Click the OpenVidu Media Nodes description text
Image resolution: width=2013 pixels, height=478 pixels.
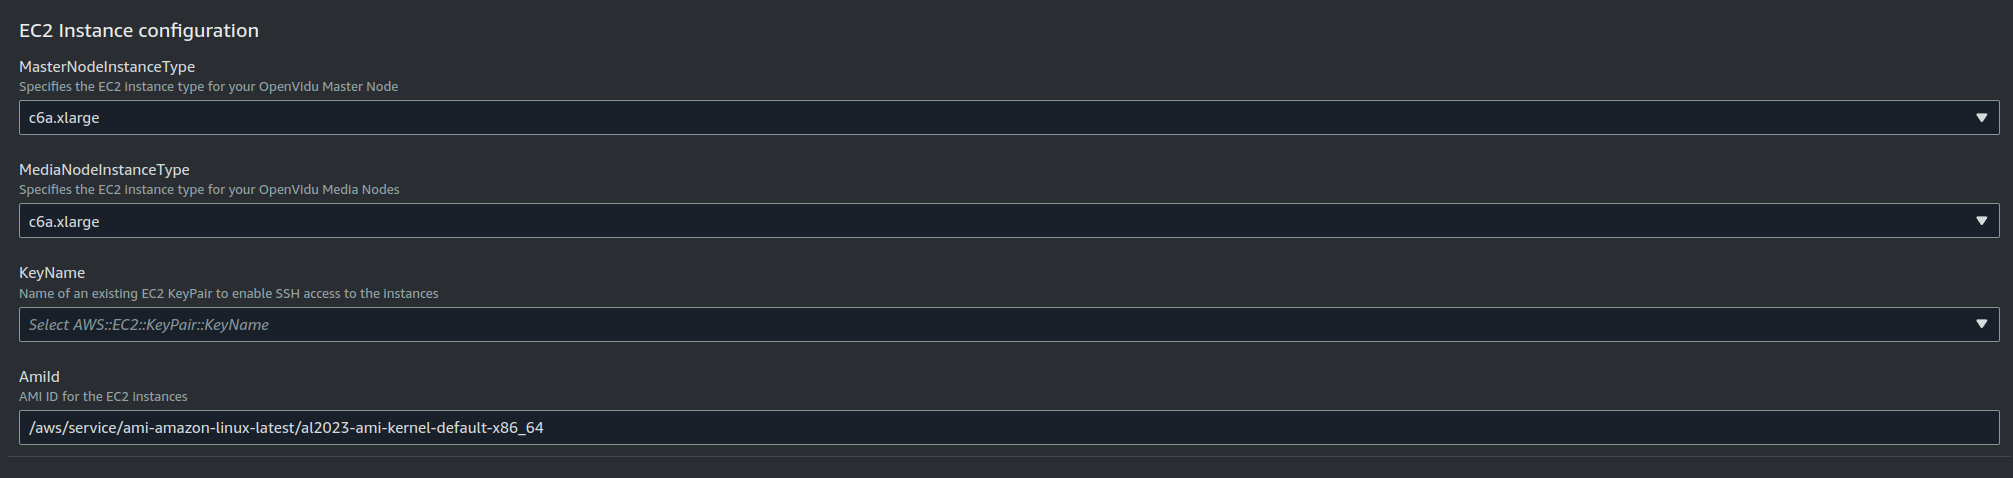click(209, 190)
